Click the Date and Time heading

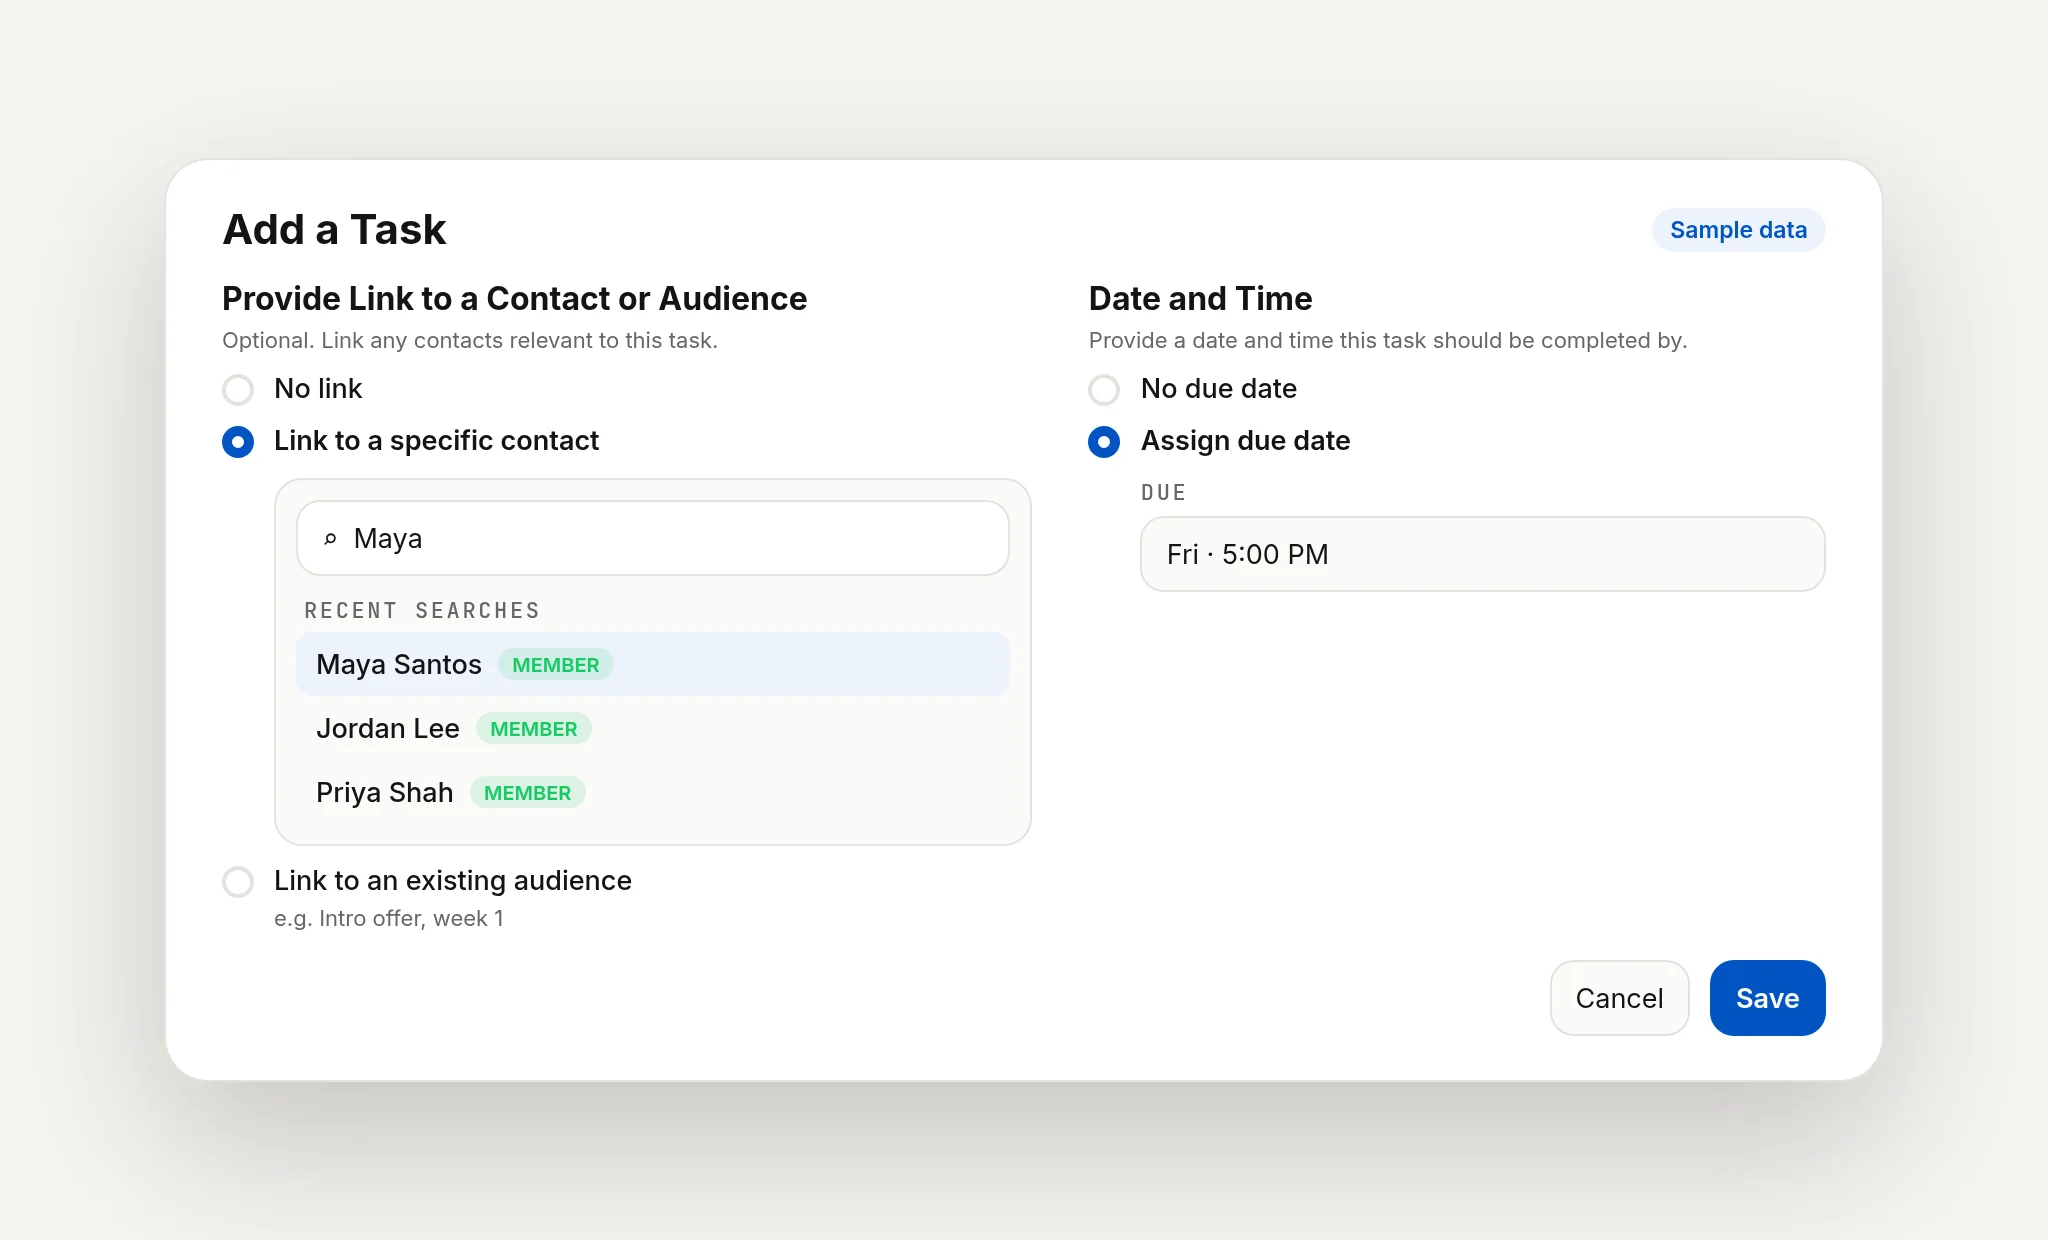[1200, 298]
